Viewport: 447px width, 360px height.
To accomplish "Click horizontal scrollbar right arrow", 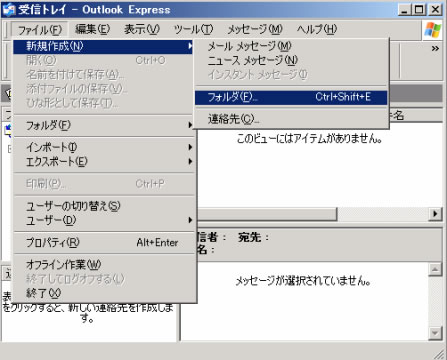I will point(435,213).
